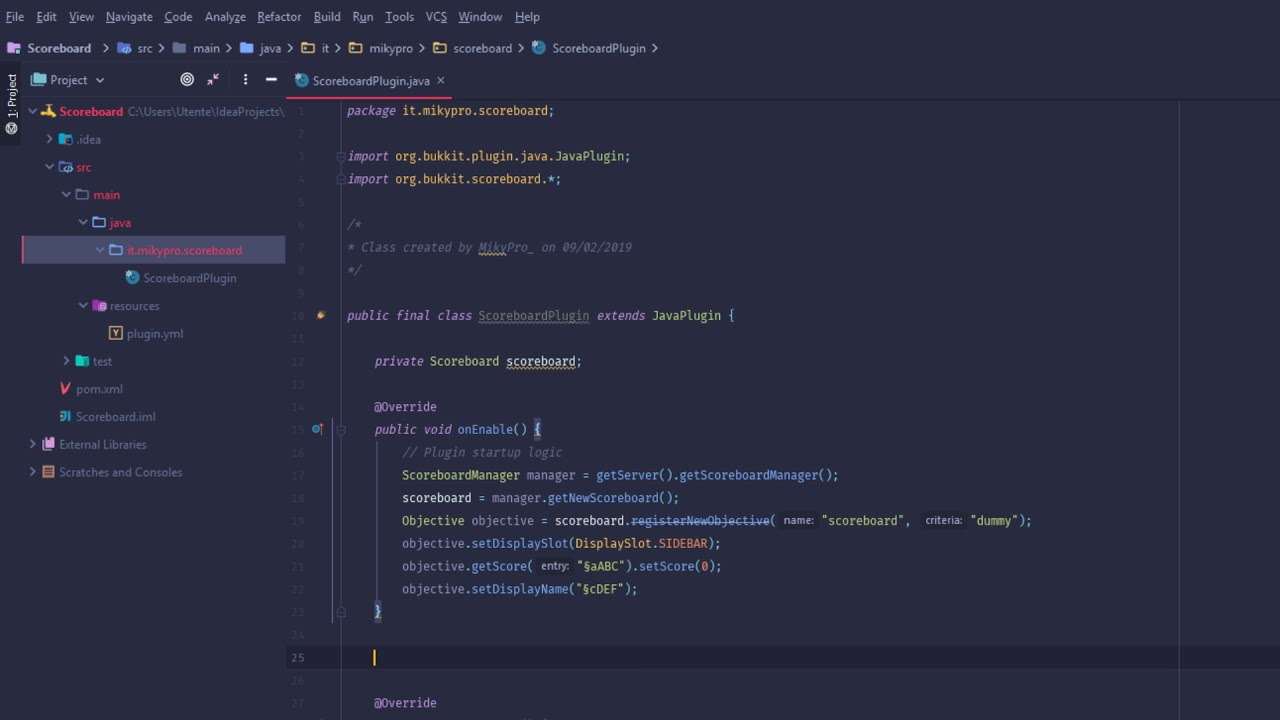Expand the test folder
The width and height of the screenshot is (1280, 720).
click(66, 361)
